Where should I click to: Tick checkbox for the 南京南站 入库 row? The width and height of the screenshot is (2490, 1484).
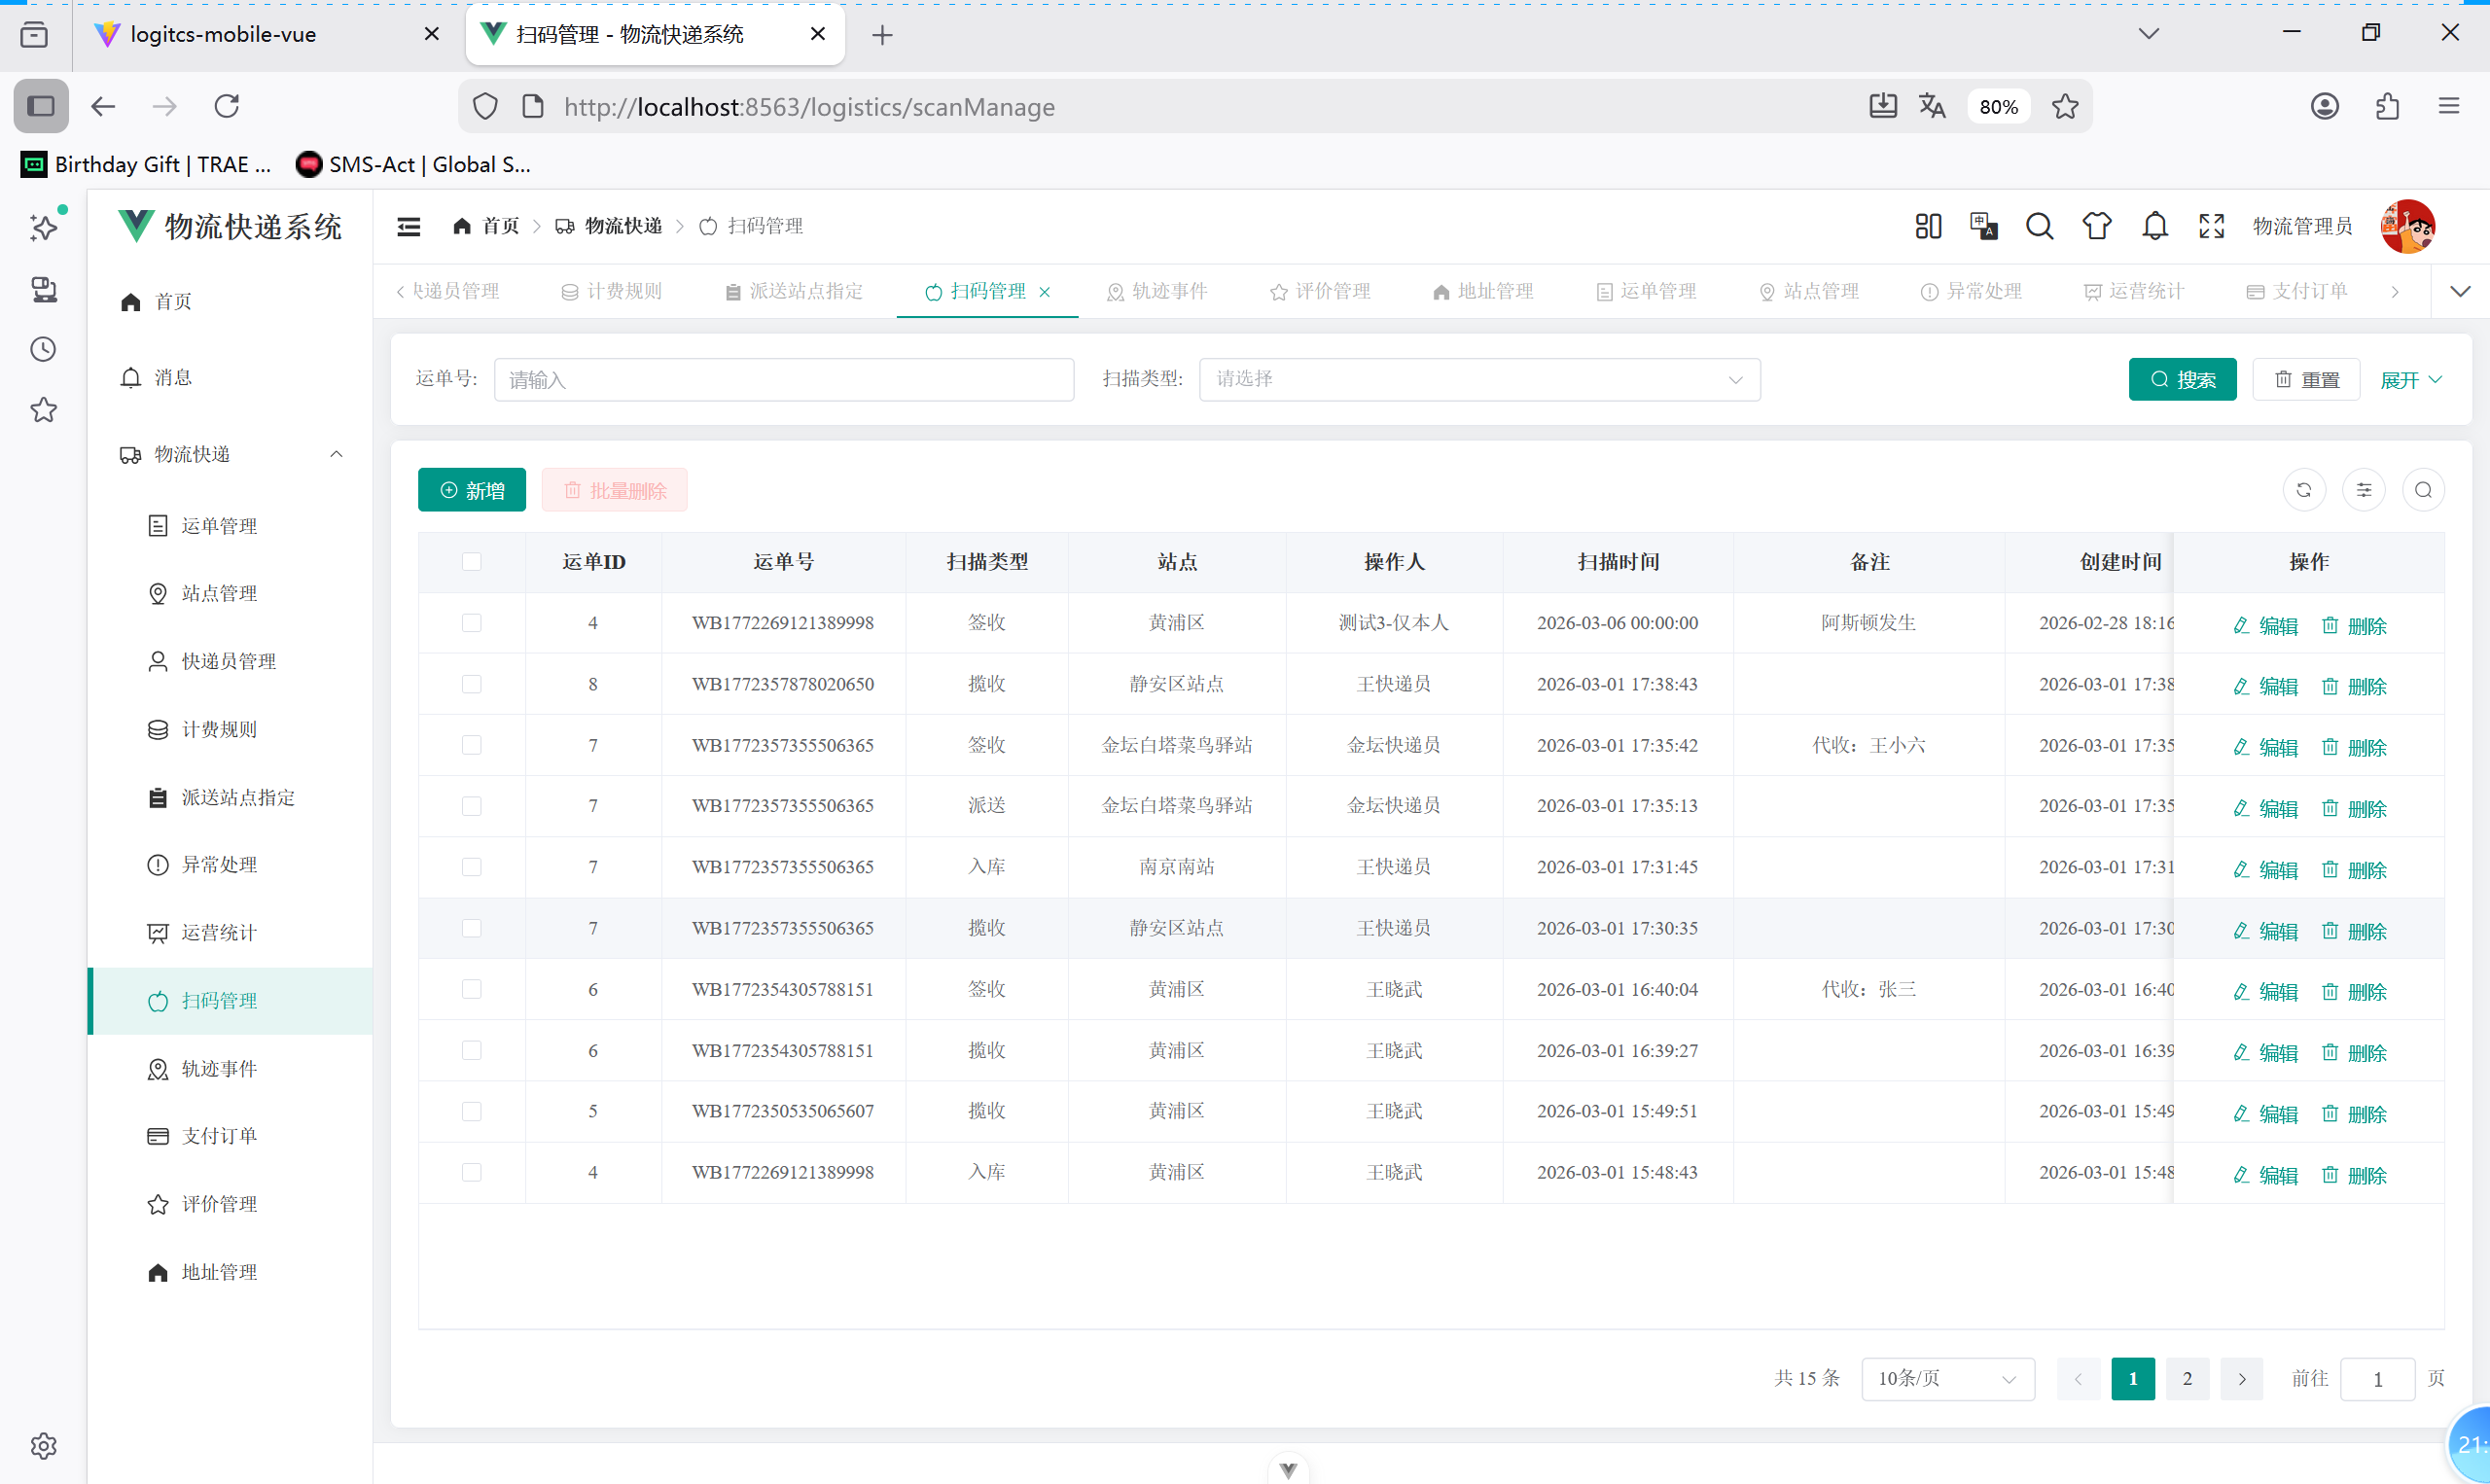[472, 867]
